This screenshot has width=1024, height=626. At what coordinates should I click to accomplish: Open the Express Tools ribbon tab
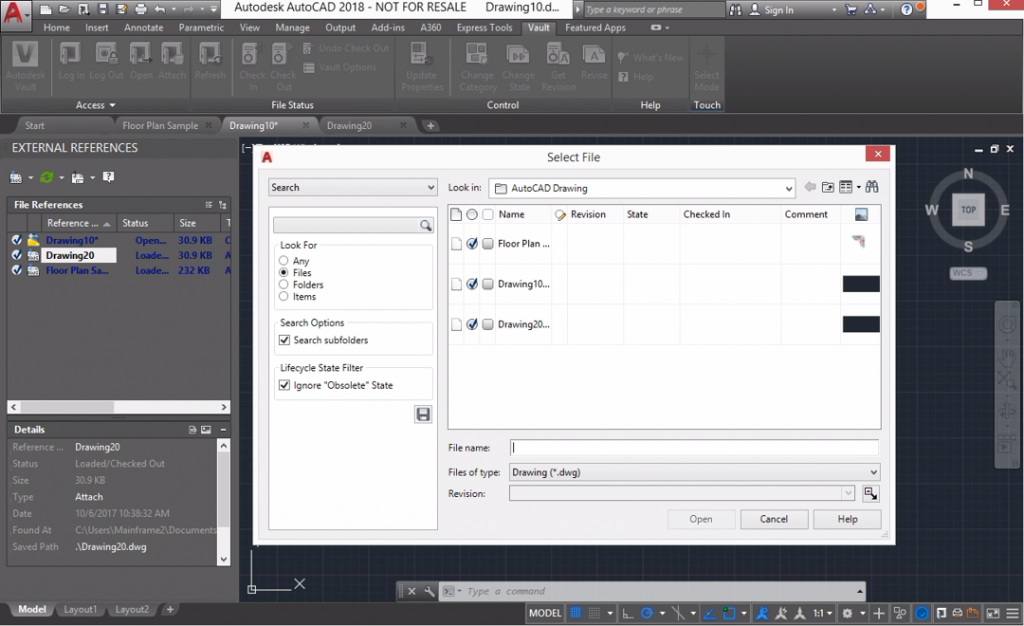[x=485, y=27]
